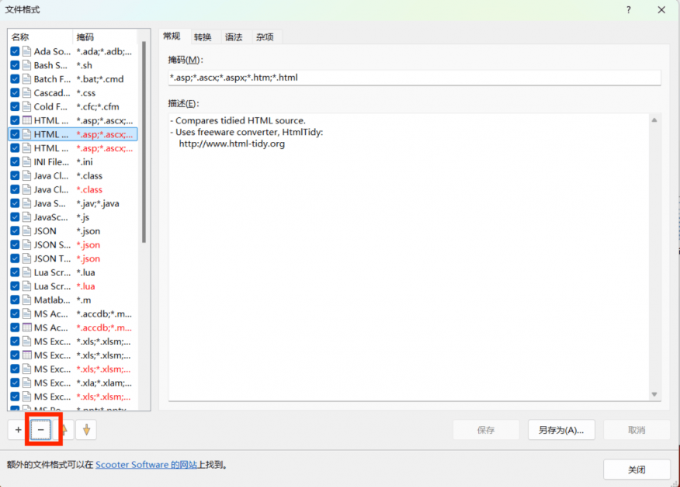Toggle the Bash S... format checkbox
Image resolution: width=680 pixels, height=487 pixels.
coord(15,65)
